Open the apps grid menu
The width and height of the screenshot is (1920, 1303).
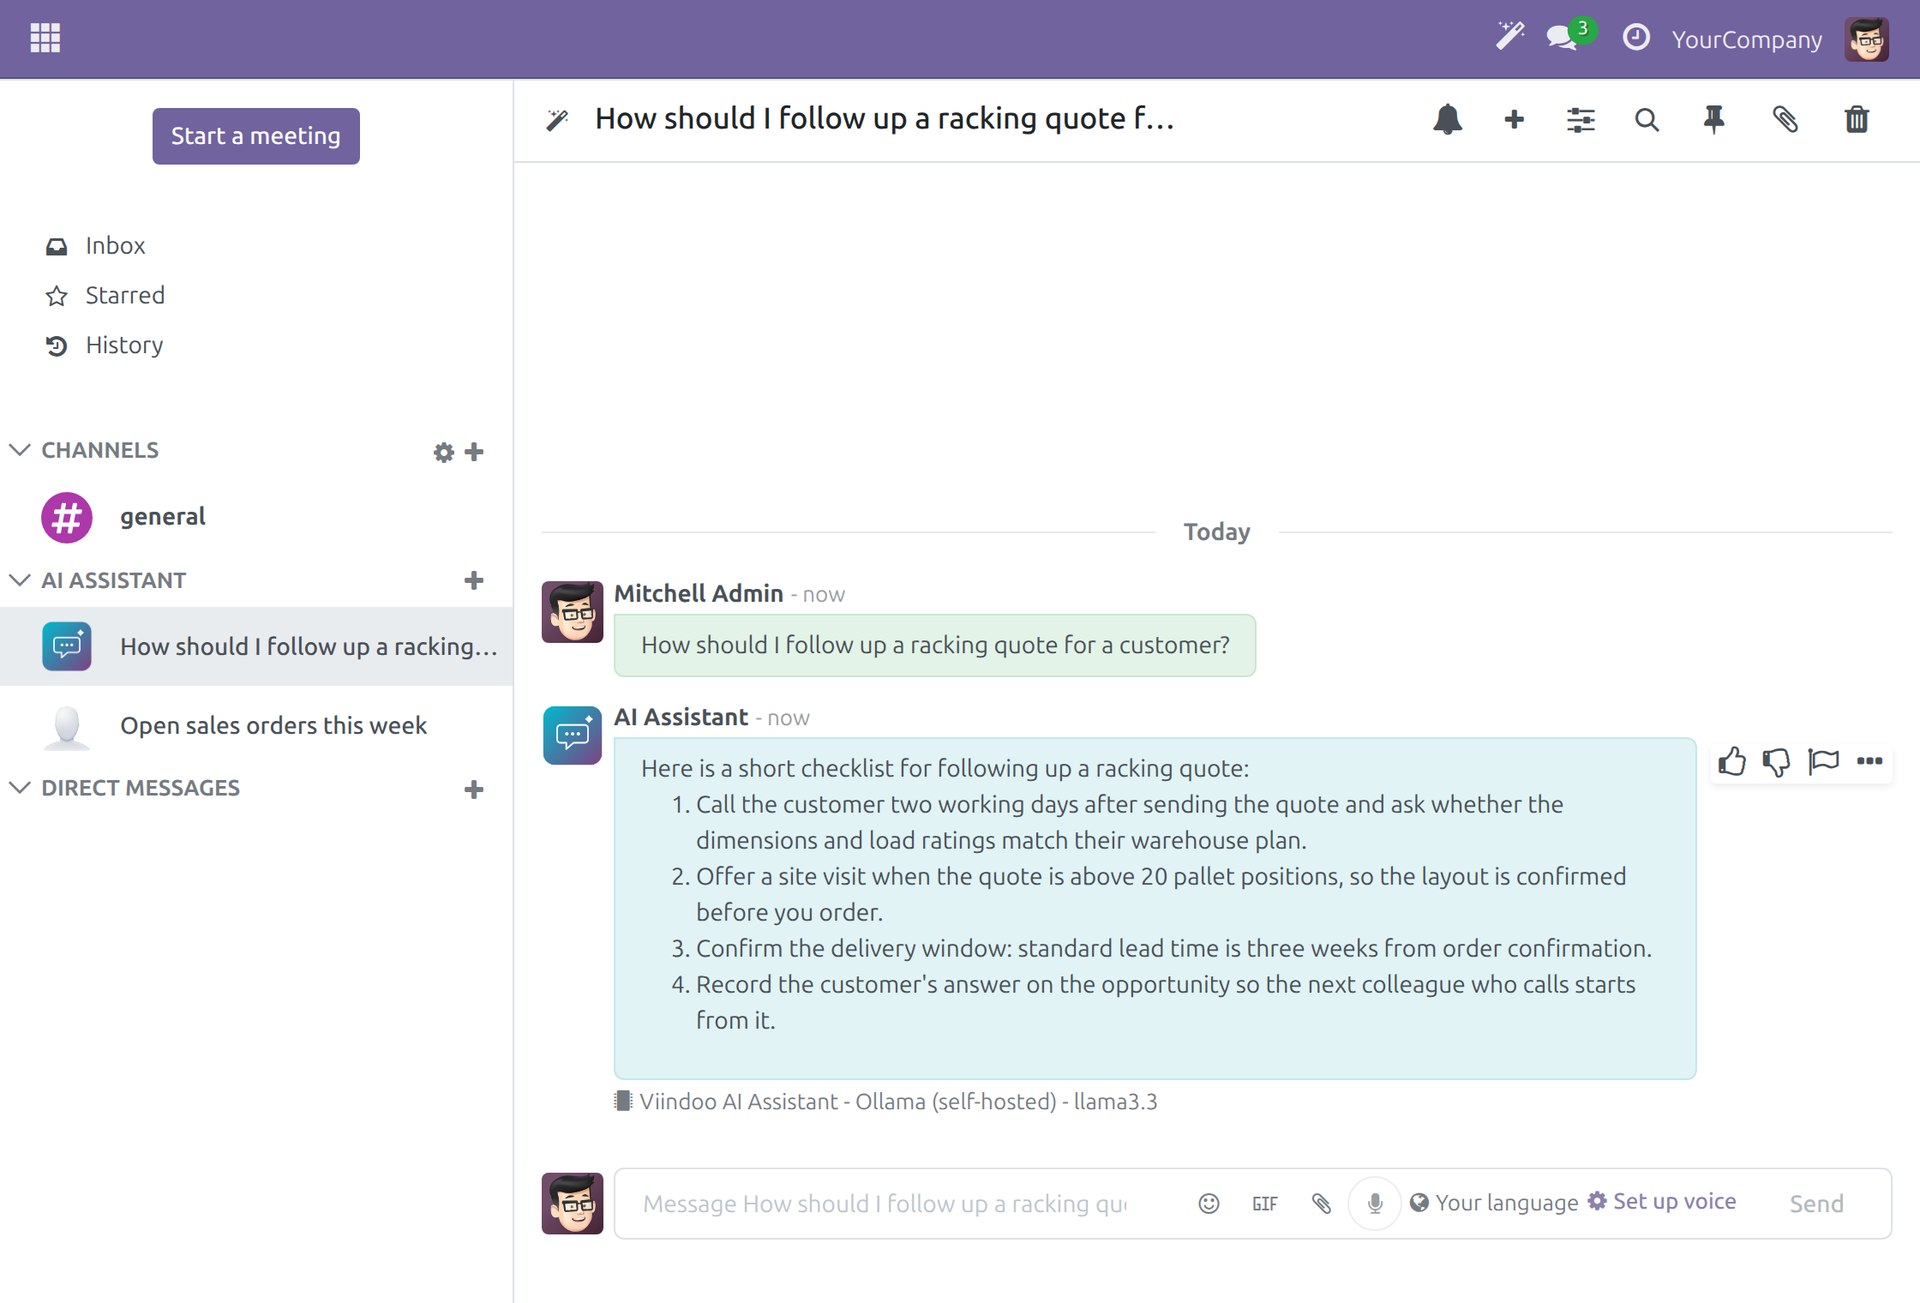coord(45,38)
